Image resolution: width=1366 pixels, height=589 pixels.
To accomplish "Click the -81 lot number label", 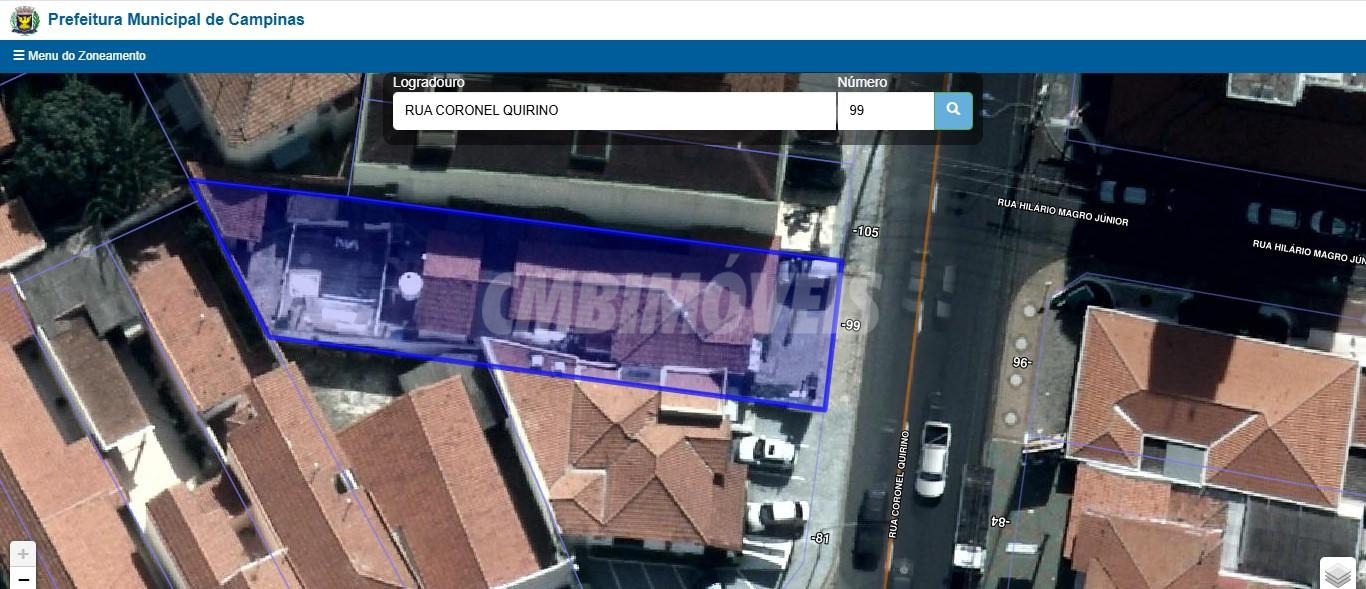I will 820,538.
